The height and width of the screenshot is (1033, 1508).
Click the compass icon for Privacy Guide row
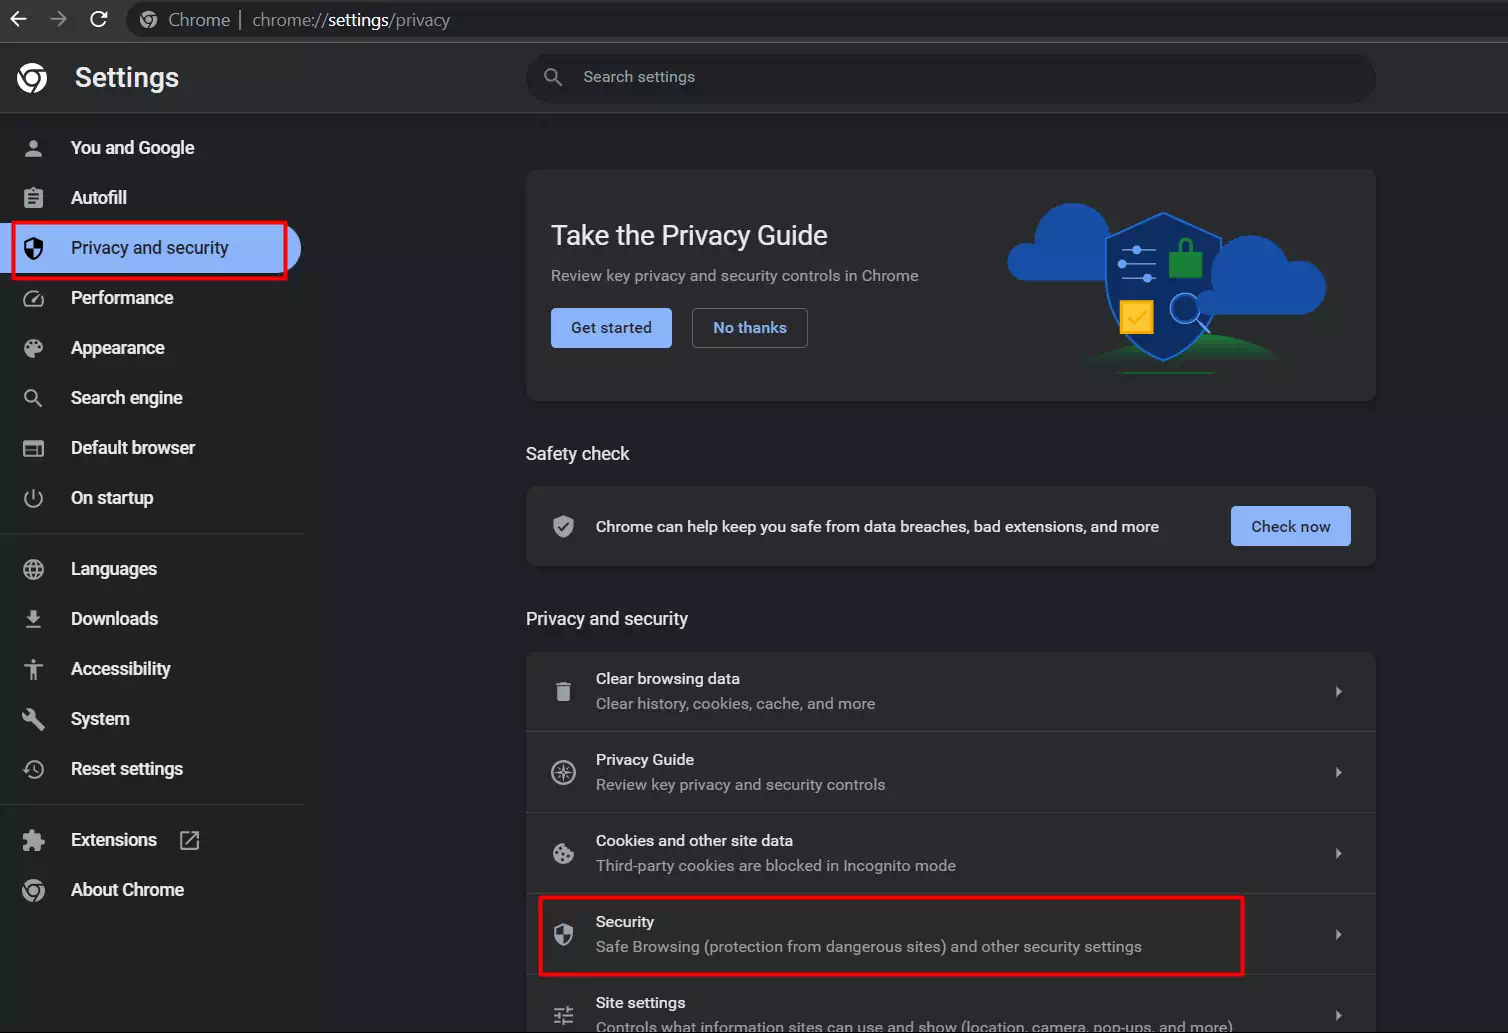[x=564, y=772]
